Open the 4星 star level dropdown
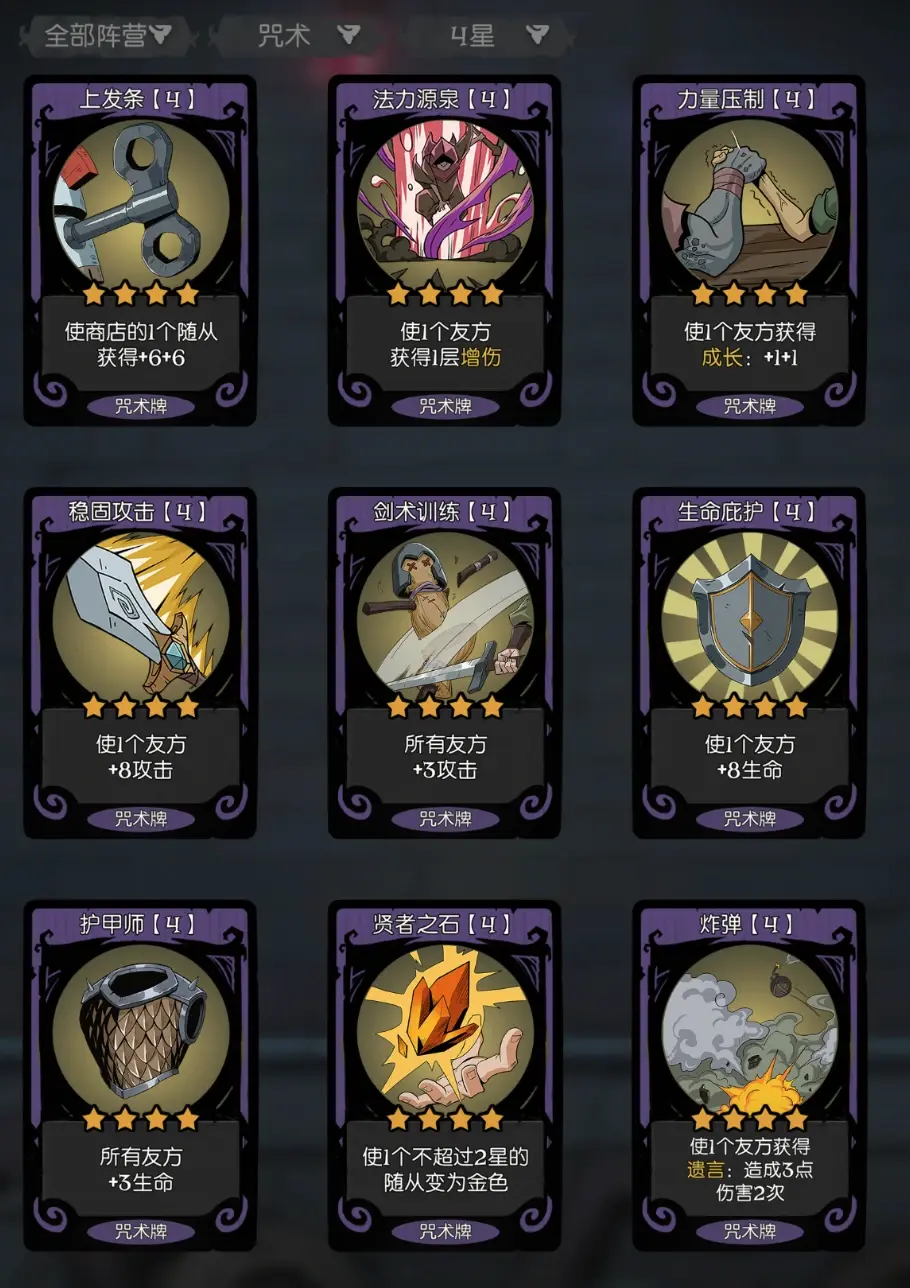This screenshot has height=1288, width=910. click(x=497, y=35)
